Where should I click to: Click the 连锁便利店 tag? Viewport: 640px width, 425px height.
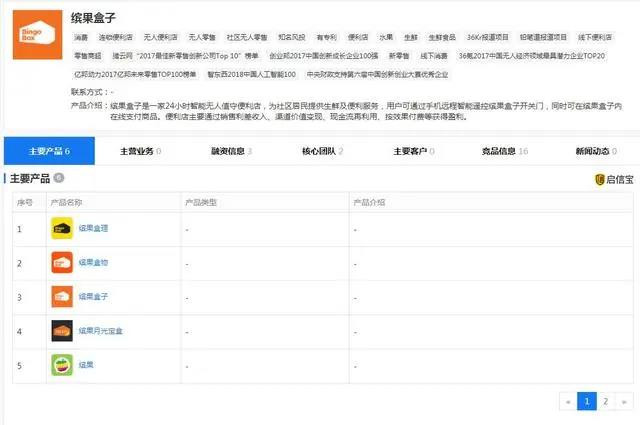(116, 37)
